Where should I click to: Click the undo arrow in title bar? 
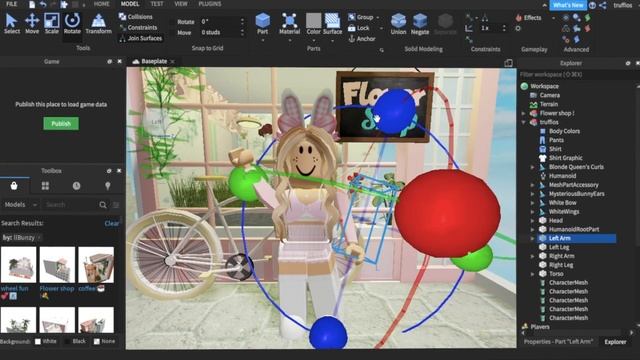(x=43, y=4)
